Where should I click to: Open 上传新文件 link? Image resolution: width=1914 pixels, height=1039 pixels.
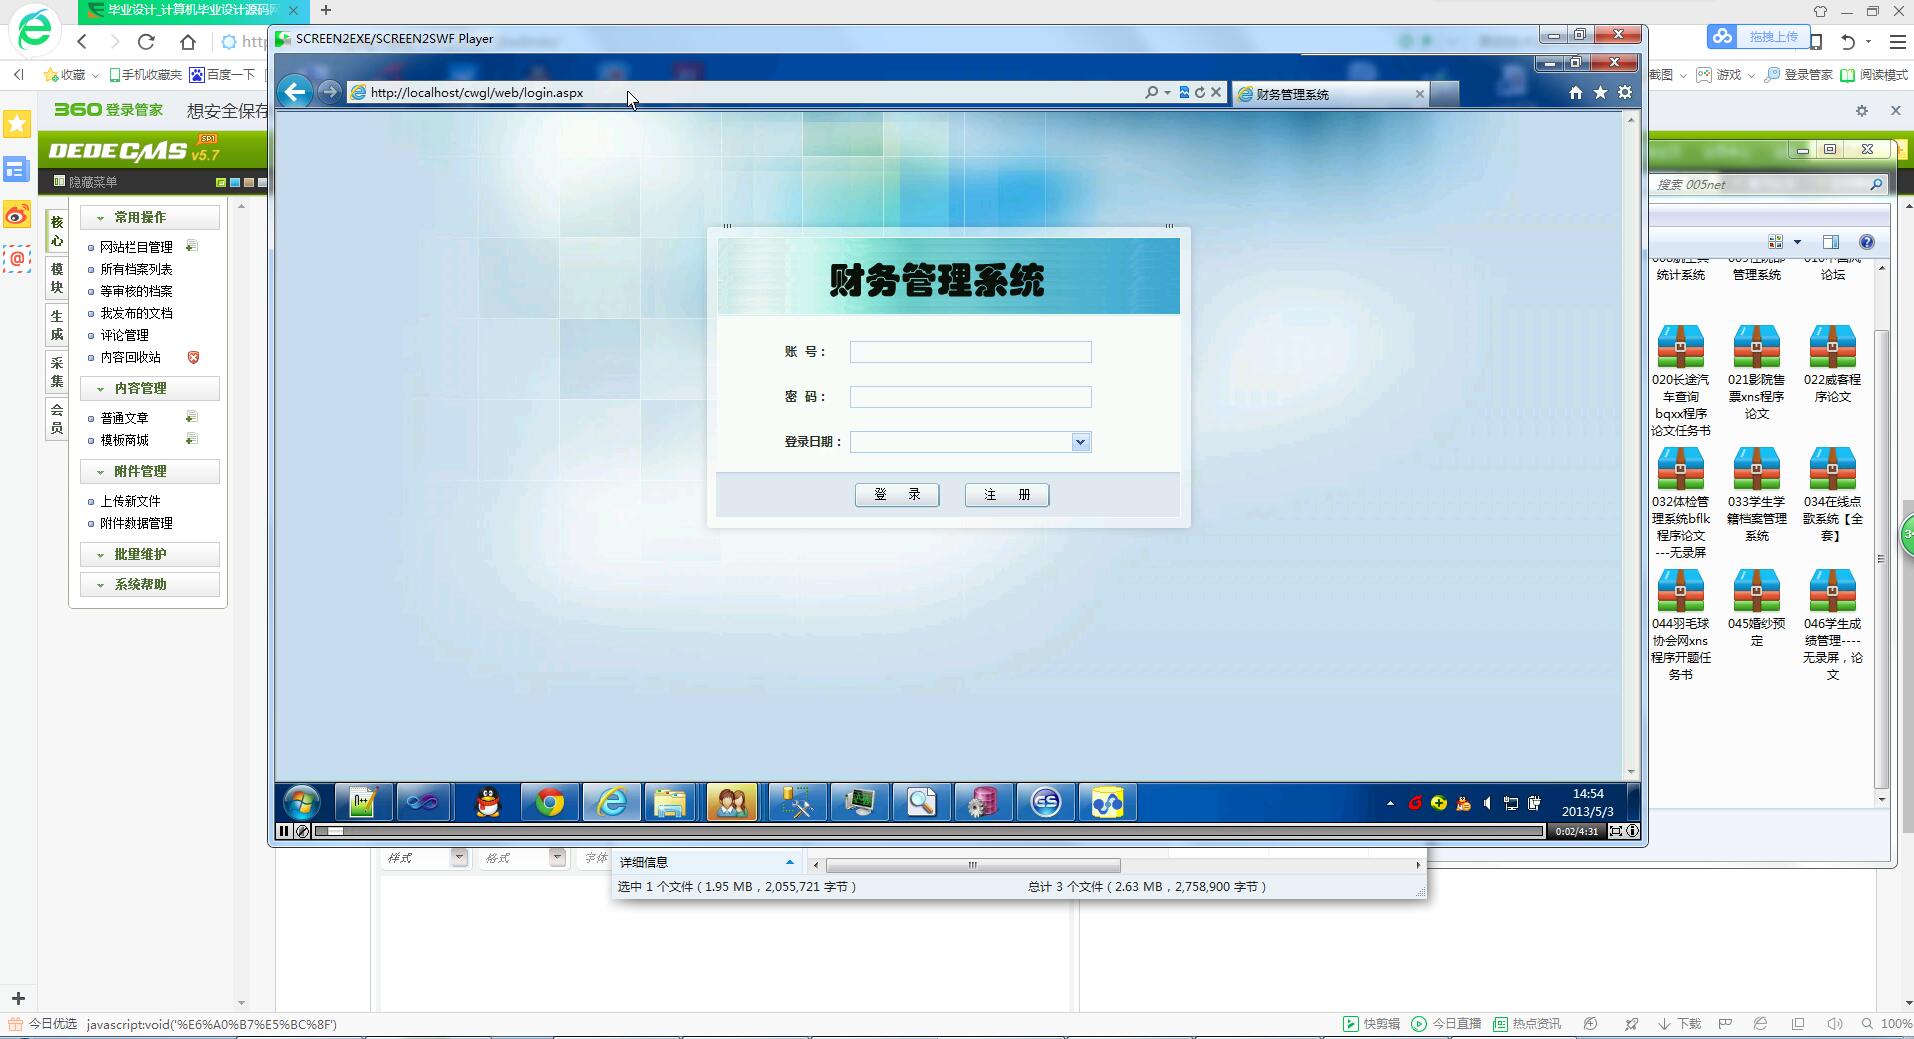130,501
